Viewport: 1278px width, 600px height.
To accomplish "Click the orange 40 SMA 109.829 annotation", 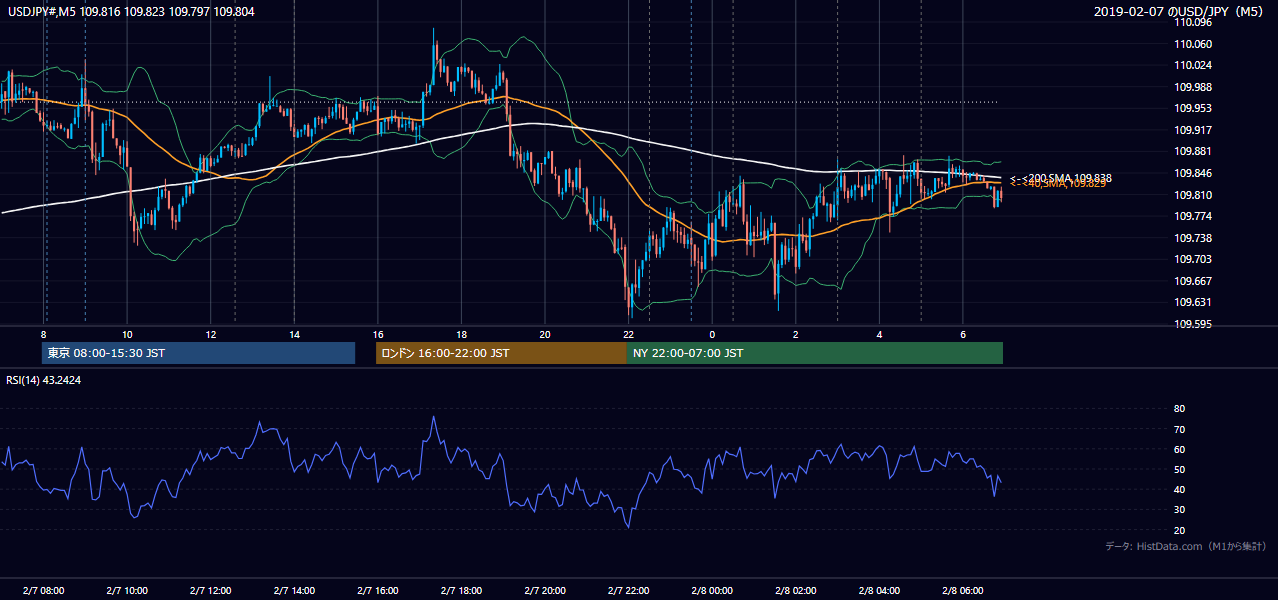I will (1057, 184).
